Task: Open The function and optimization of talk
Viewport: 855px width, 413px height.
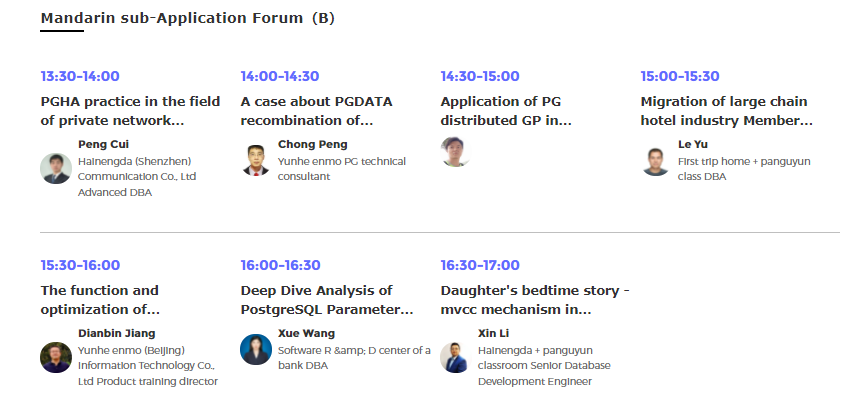Action: [100, 300]
